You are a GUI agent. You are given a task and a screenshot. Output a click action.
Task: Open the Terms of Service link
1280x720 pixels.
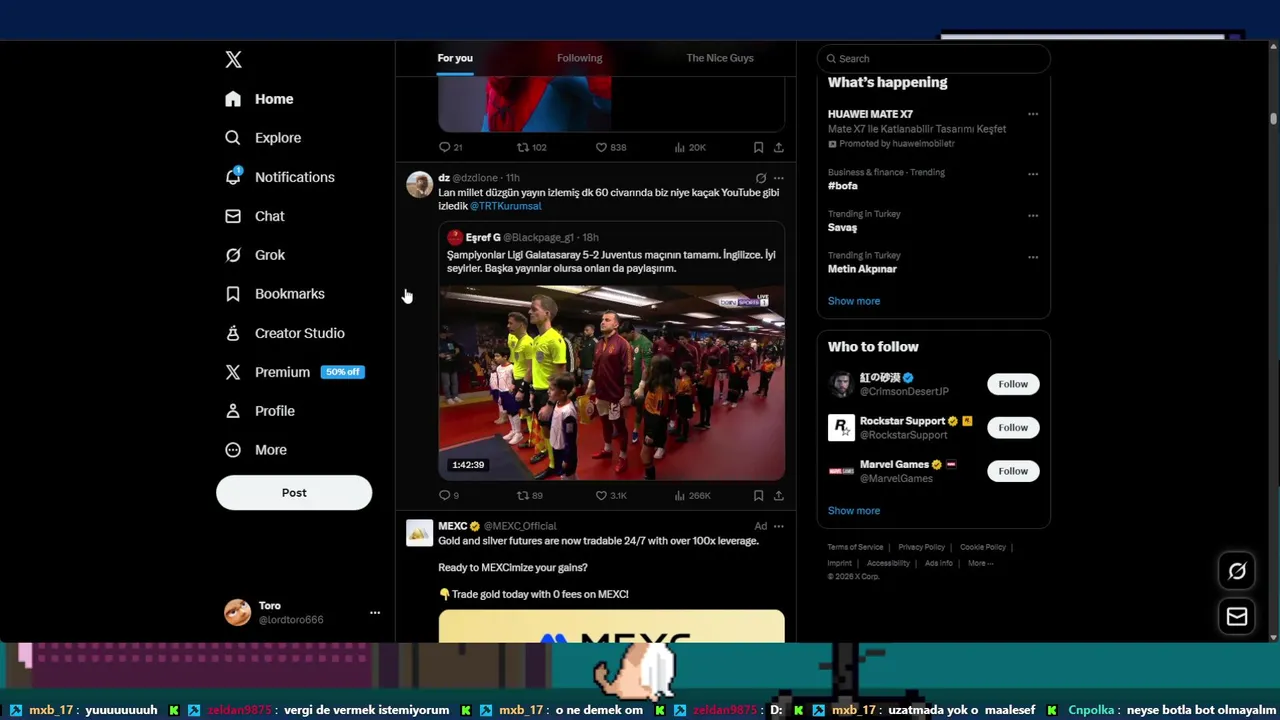click(855, 547)
